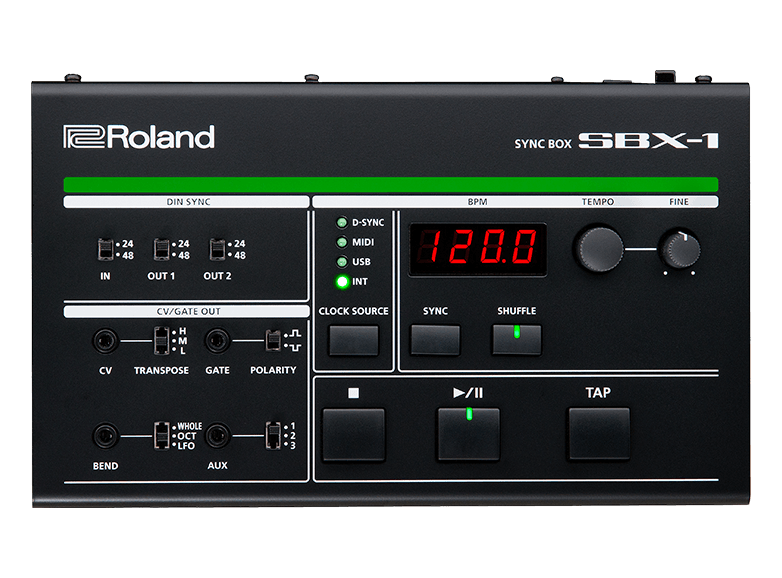Hit the play/pause transport button
Image resolution: width=782 pixels, height=578 pixels.
[468, 434]
